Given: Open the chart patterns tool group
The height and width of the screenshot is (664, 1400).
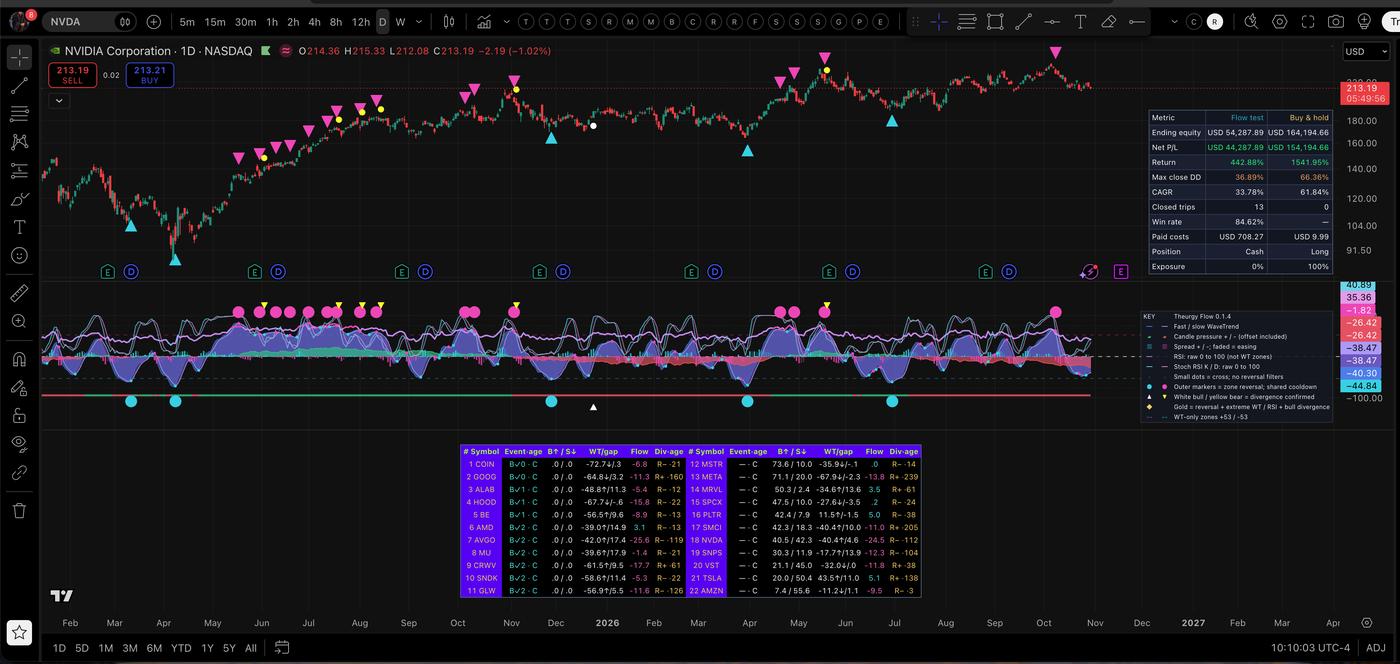Looking at the screenshot, I should 19,142.
